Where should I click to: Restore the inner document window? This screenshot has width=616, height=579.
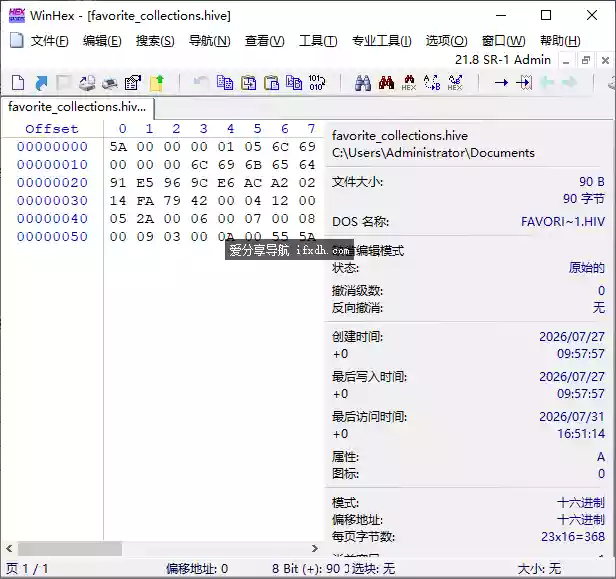point(586,60)
